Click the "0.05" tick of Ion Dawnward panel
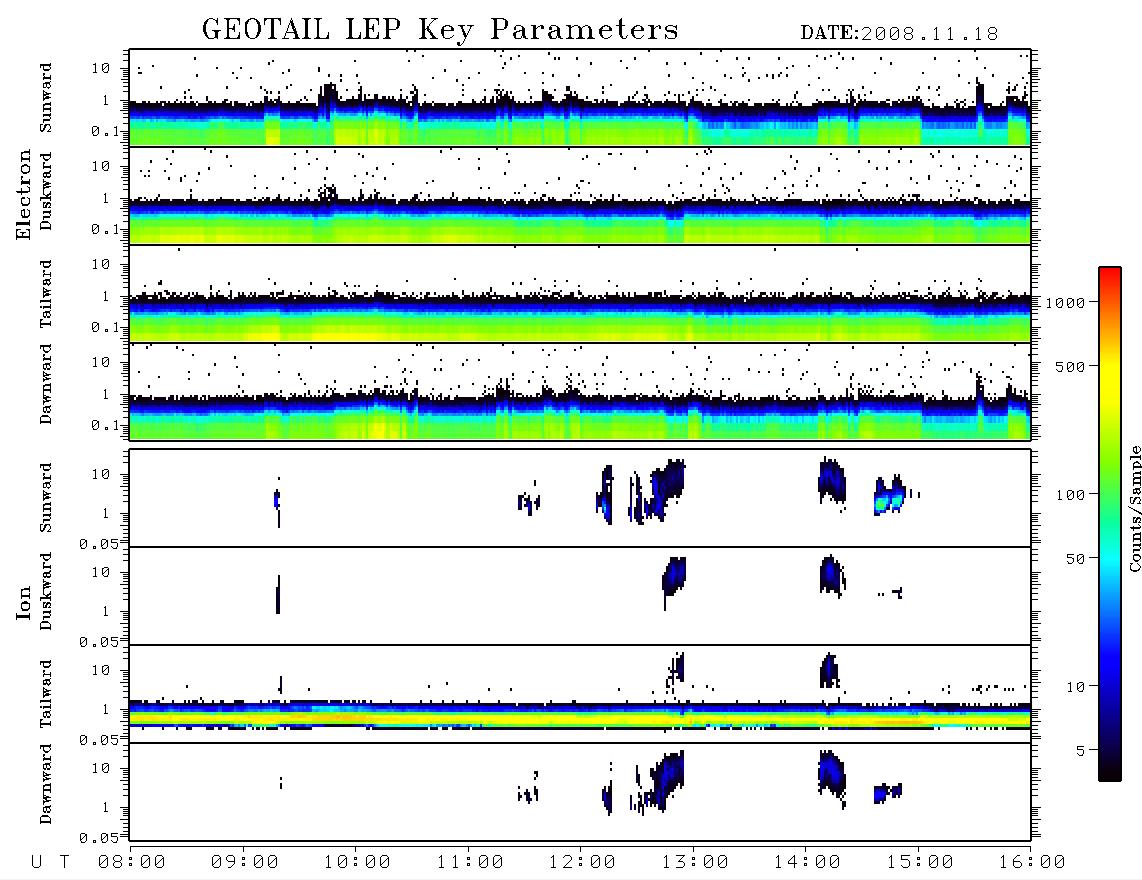Image resolution: width=1142 pixels, height=880 pixels. (x=98, y=838)
